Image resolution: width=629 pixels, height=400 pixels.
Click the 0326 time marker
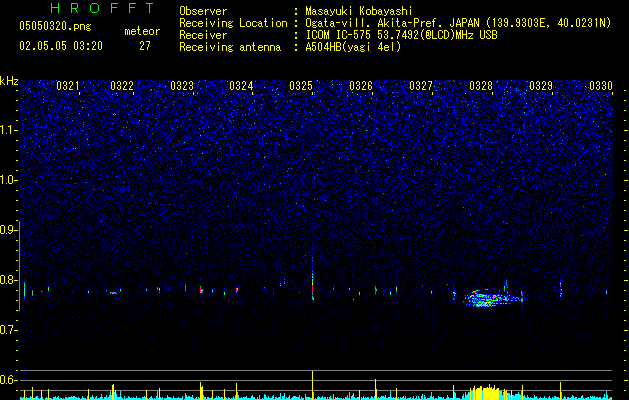(x=361, y=86)
